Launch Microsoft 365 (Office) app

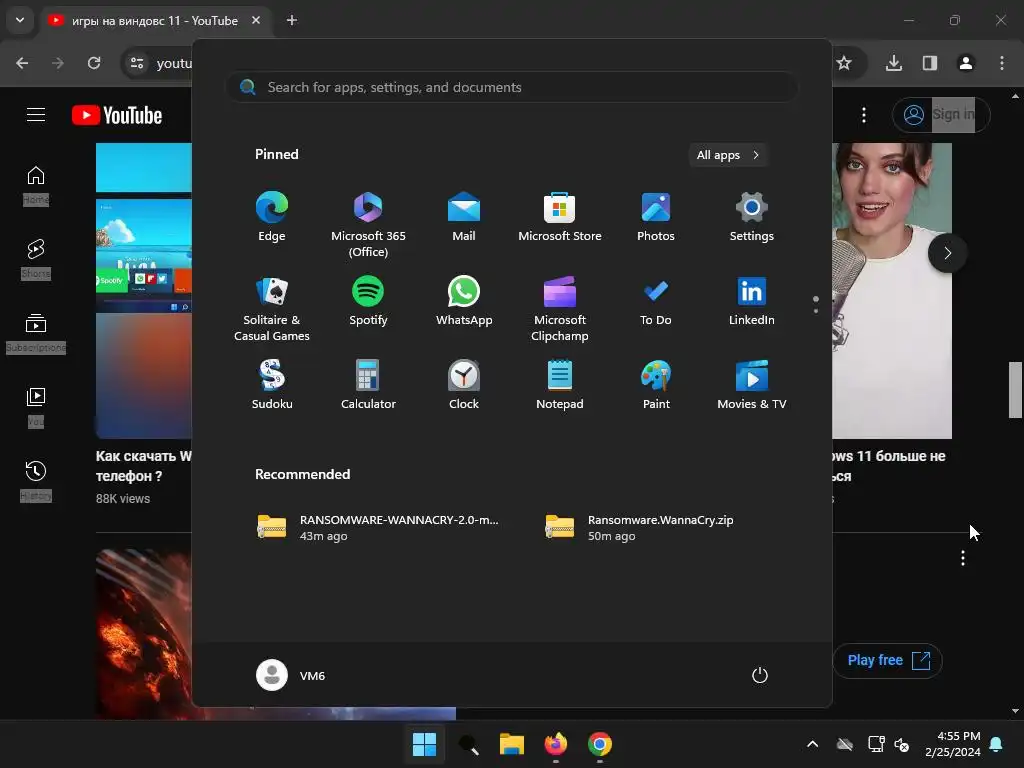[368, 225]
